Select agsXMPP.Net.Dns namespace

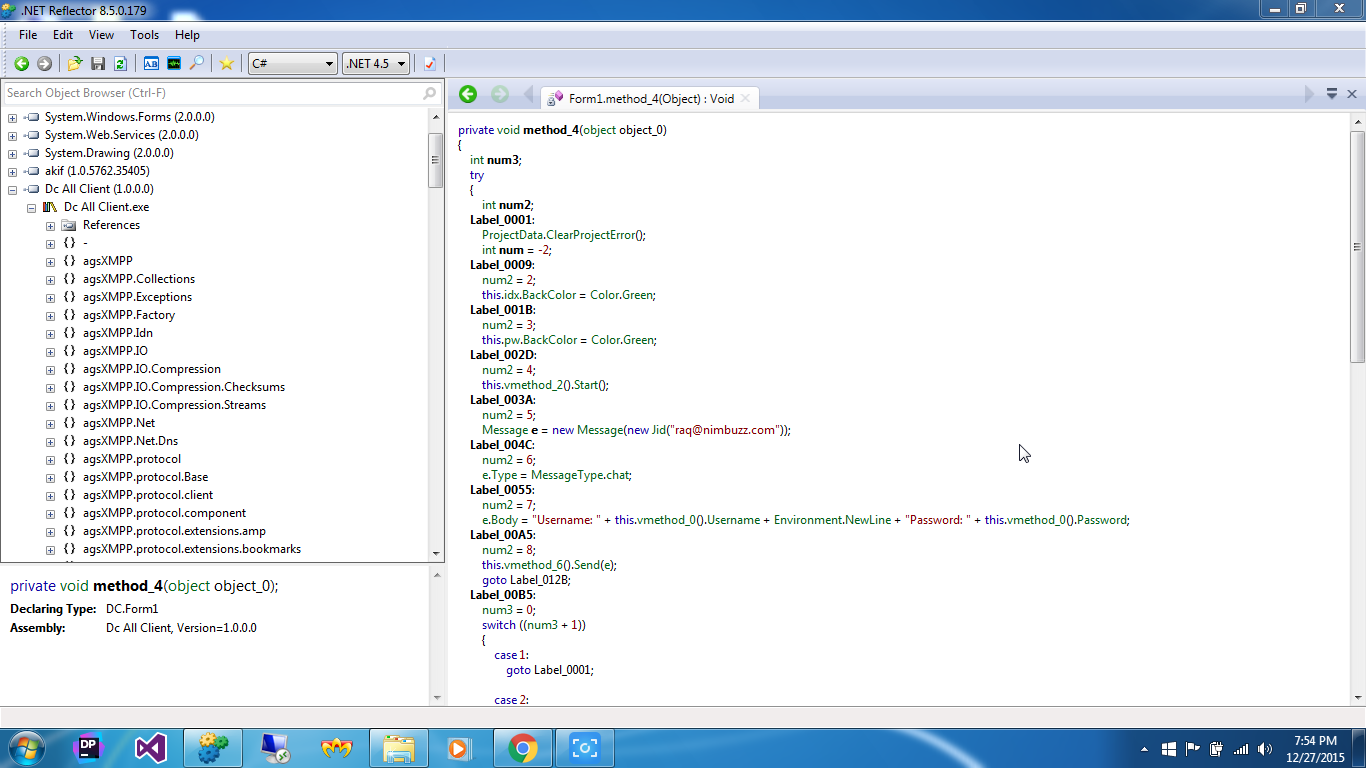130,441
